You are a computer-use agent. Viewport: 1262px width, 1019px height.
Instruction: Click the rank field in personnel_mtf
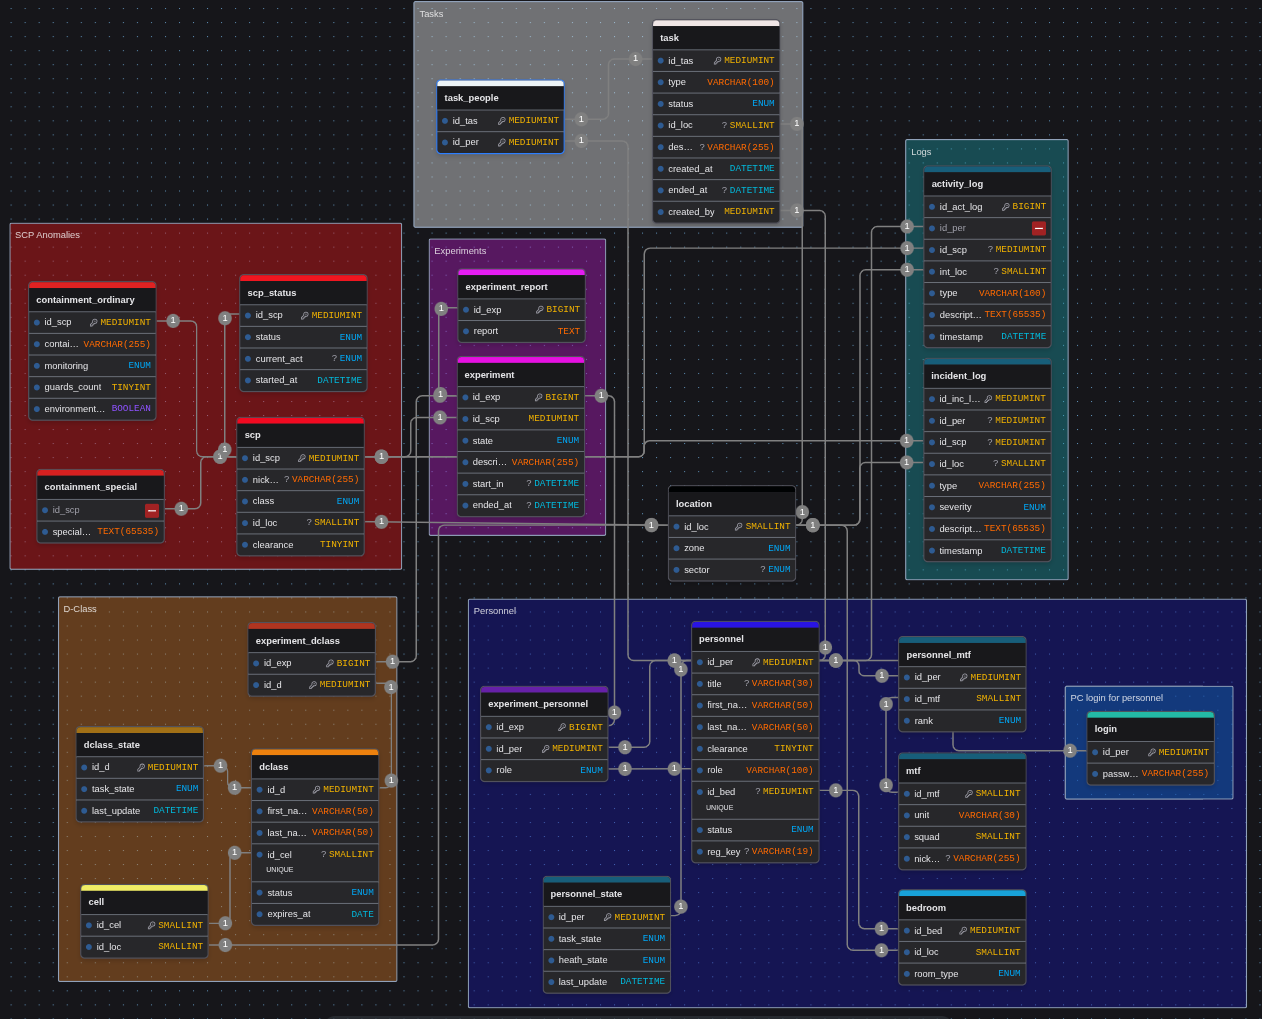pos(962,721)
